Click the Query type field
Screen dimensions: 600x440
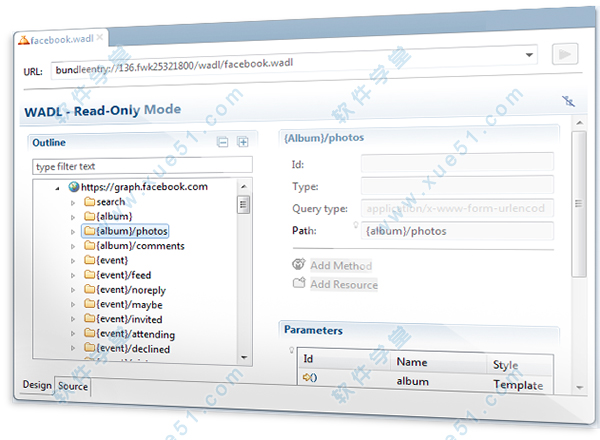pyautogui.click(x=457, y=208)
